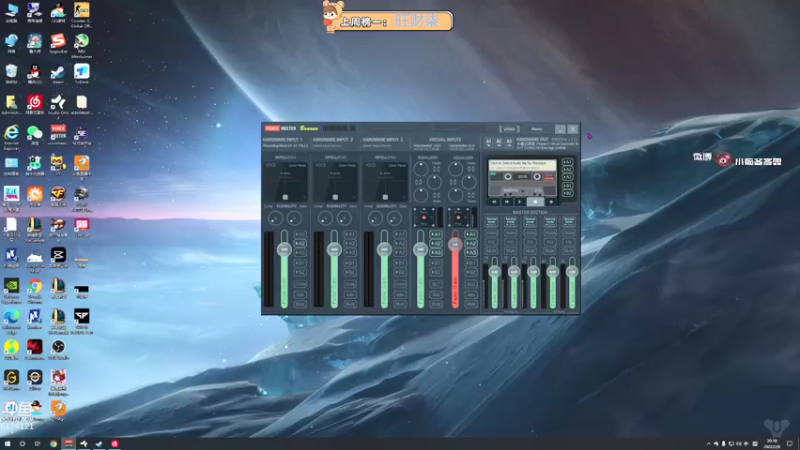The image size is (800, 450).
Task: Toggle B1 bus on Hardware Input 2
Action: click(350, 263)
